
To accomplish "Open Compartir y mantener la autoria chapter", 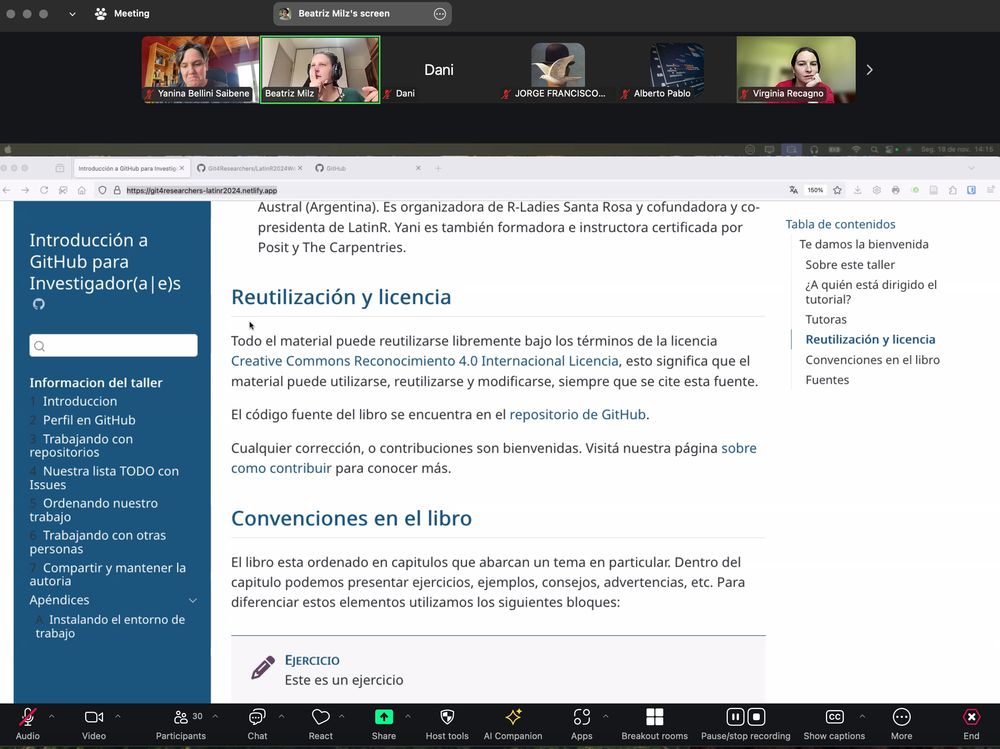I will [x=108, y=574].
